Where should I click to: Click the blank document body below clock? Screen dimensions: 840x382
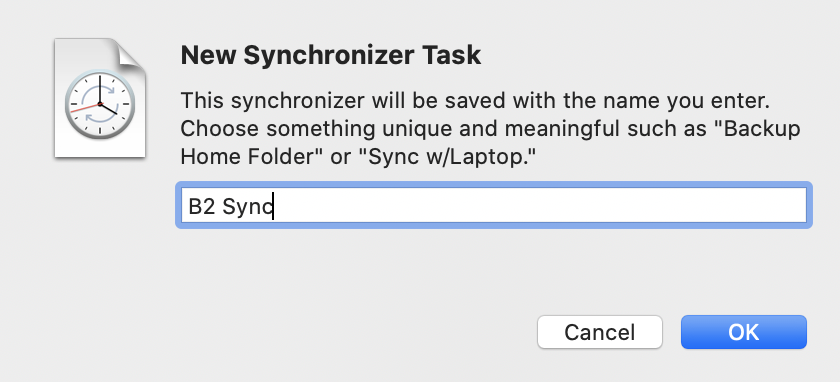click(100, 149)
